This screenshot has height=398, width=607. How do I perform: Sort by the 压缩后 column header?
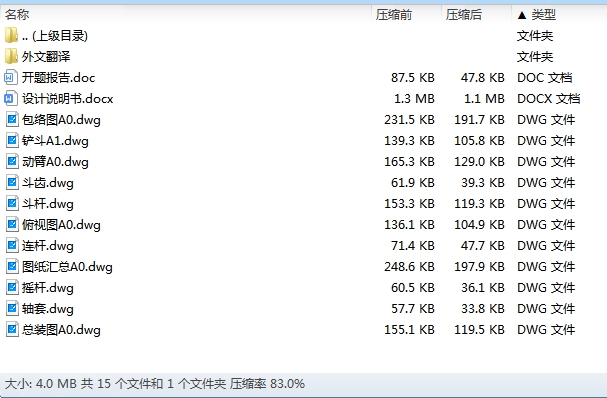(477, 15)
